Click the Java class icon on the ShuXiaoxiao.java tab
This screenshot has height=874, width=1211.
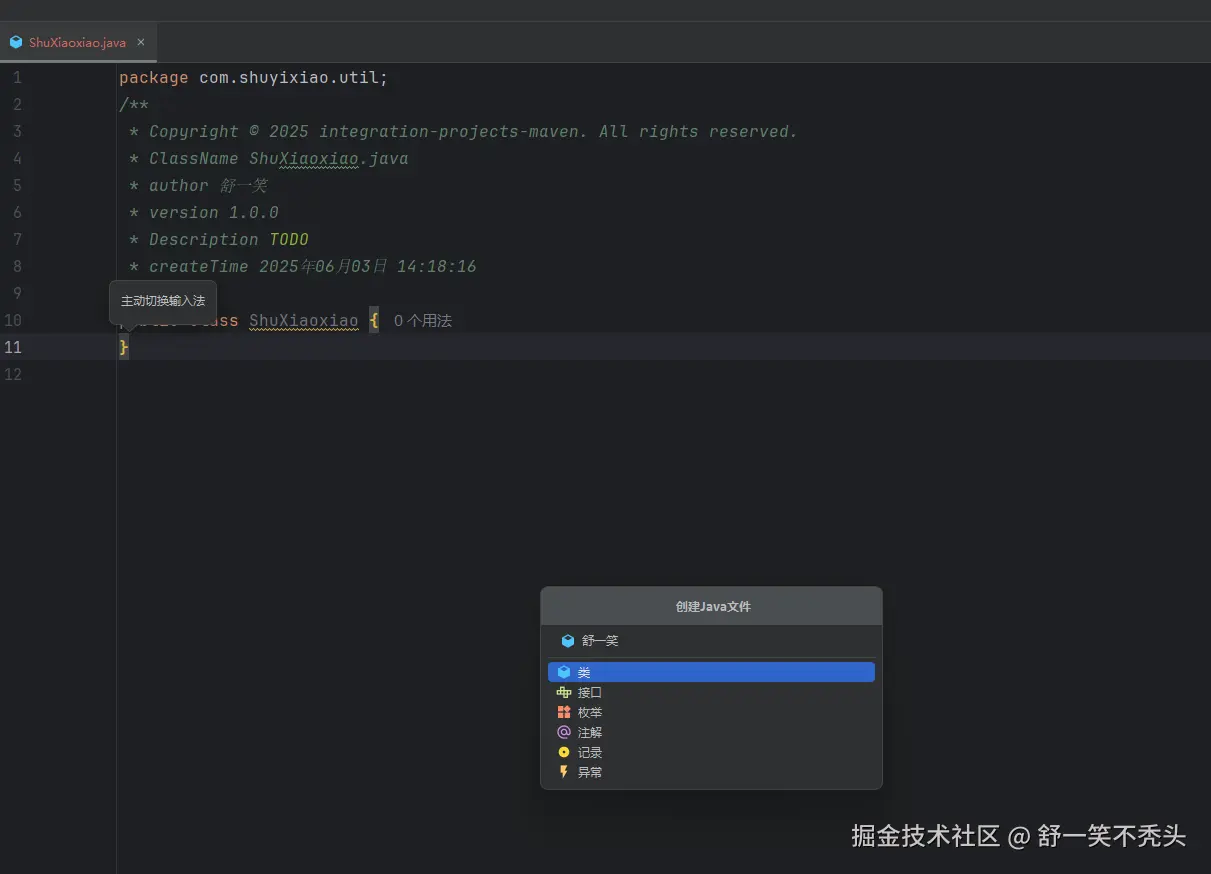tap(16, 42)
